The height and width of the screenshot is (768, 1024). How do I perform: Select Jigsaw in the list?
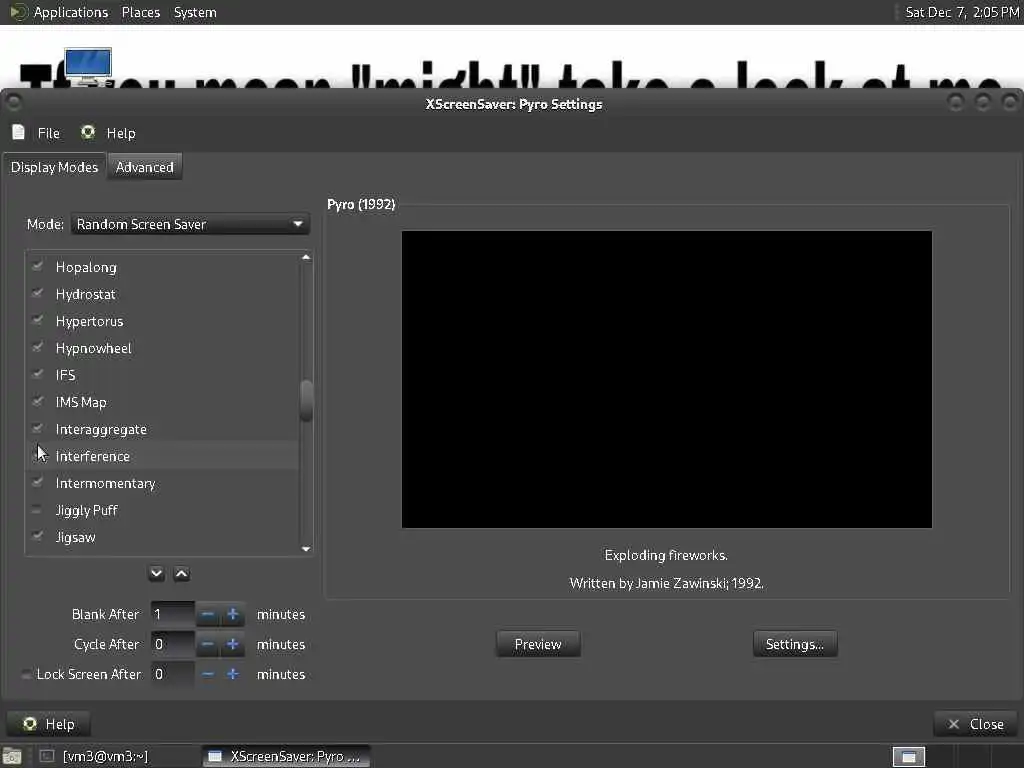click(75, 537)
